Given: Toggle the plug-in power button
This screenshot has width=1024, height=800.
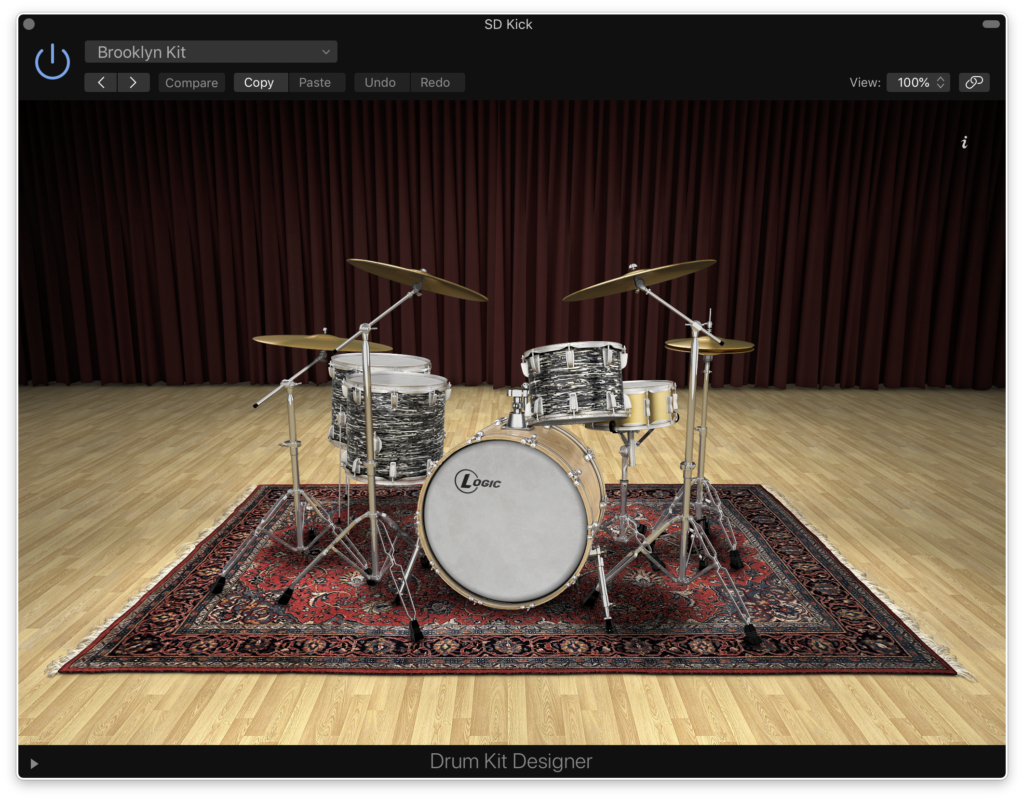Looking at the screenshot, I should tap(52, 62).
